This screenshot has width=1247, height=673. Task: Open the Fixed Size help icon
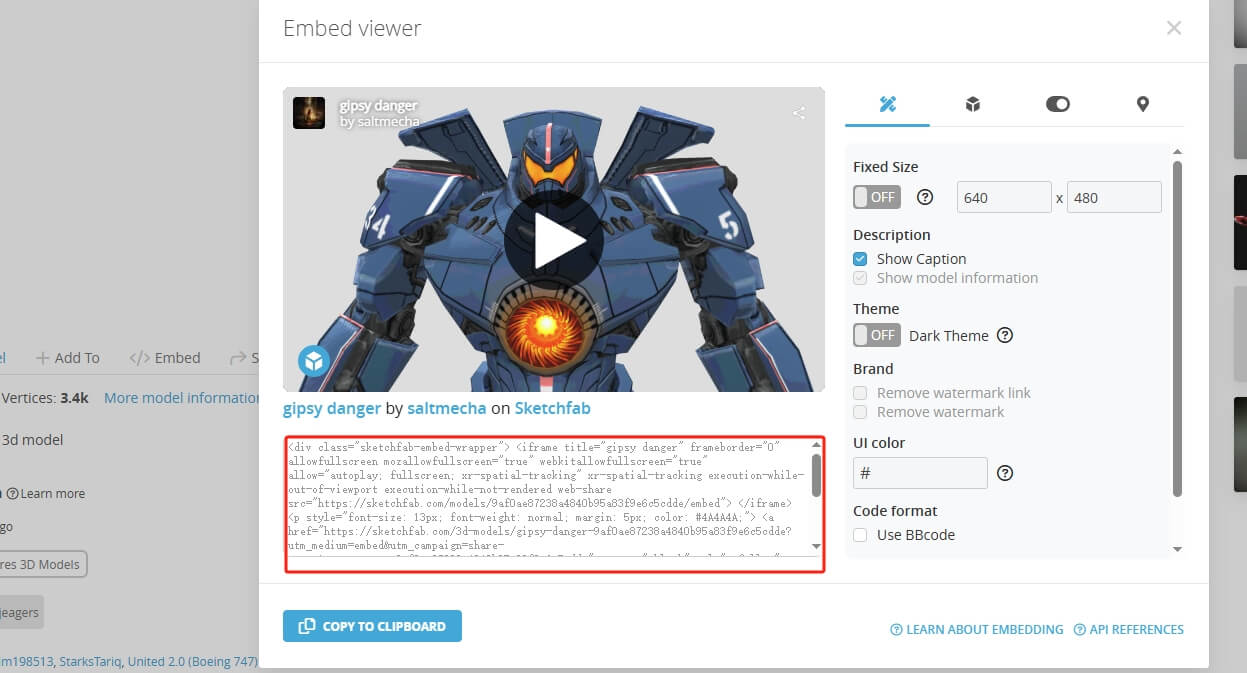click(925, 197)
